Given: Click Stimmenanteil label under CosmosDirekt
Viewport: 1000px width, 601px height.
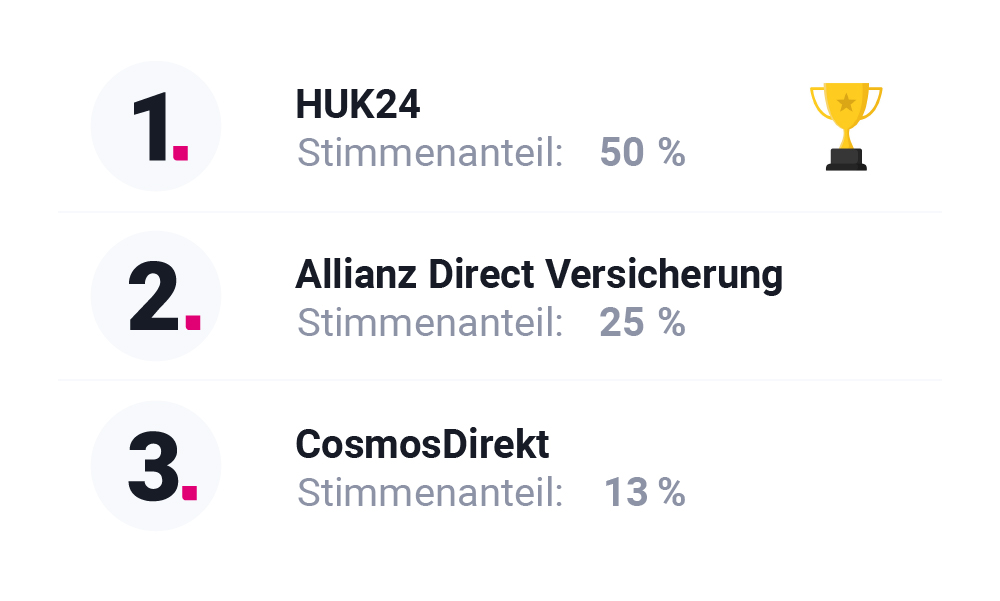Looking at the screenshot, I should pyautogui.click(x=430, y=492).
